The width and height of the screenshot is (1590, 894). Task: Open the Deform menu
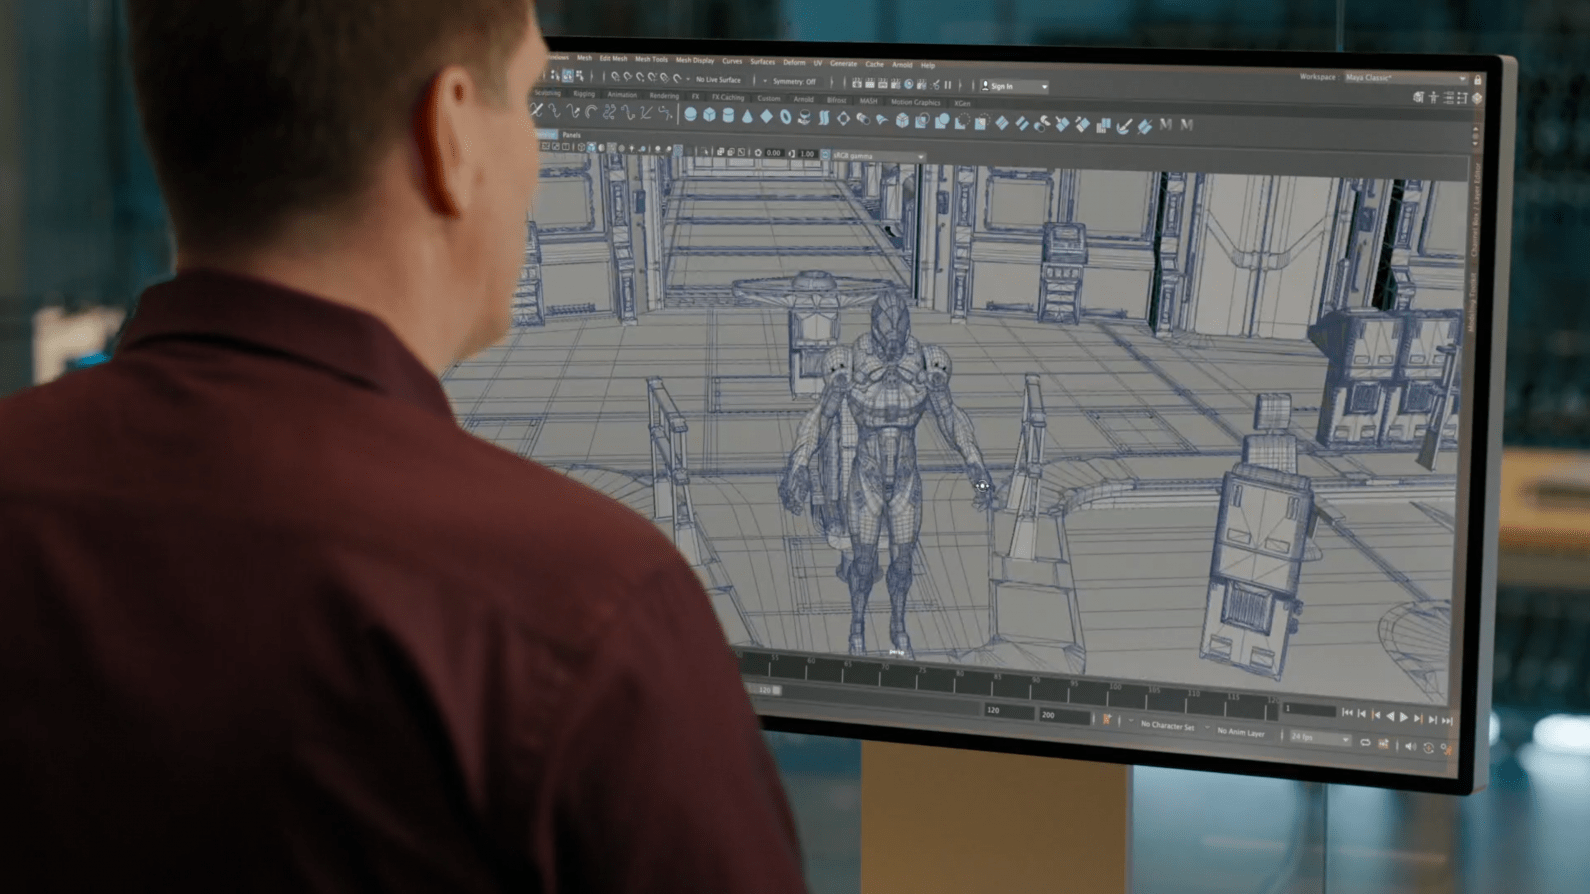794,62
